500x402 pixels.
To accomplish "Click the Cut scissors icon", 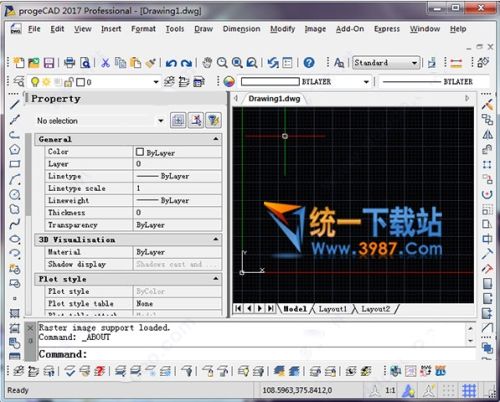I will [105, 63].
